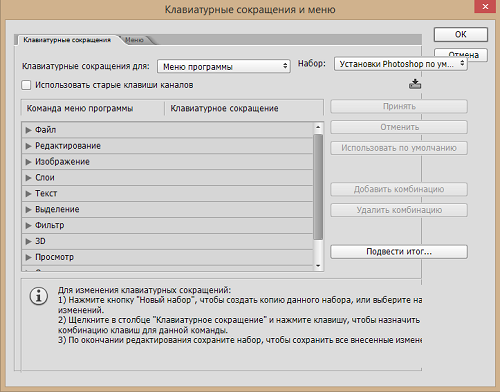
Task: Select the Файл row label text
Action: (x=46, y=130)
